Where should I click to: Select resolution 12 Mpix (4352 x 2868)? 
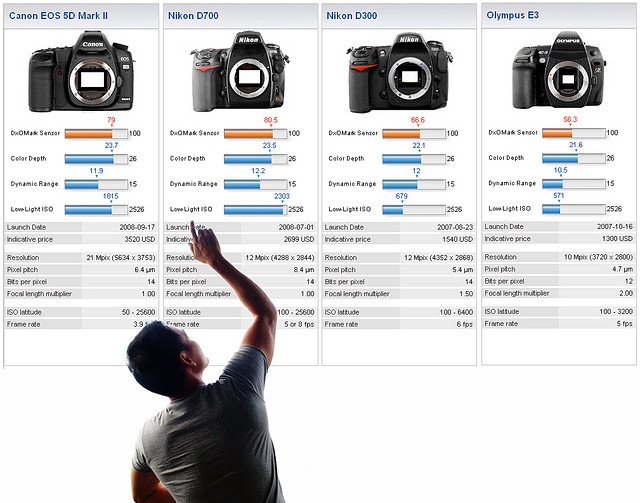439,258
